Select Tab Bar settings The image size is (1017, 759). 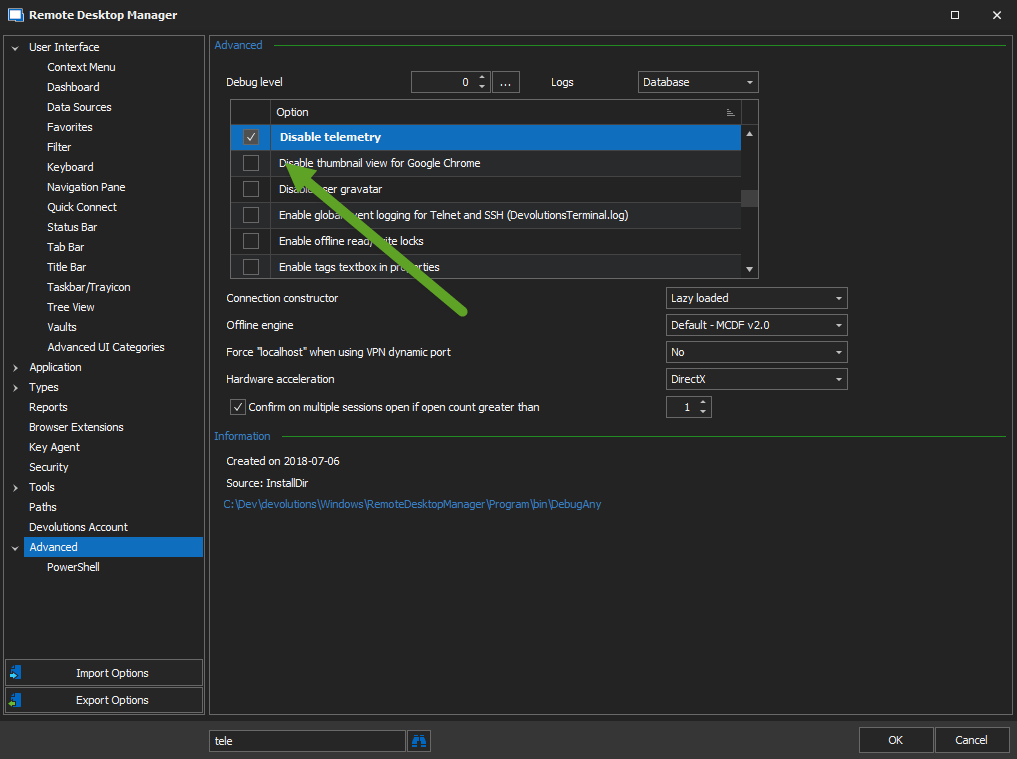[x=66, y=247]
